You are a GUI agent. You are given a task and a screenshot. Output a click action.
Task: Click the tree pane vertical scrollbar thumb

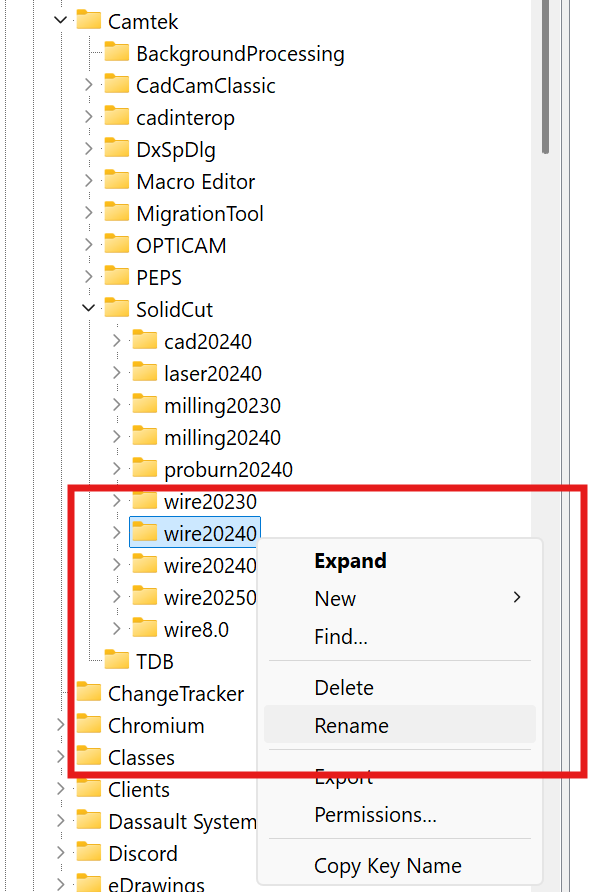545,77
